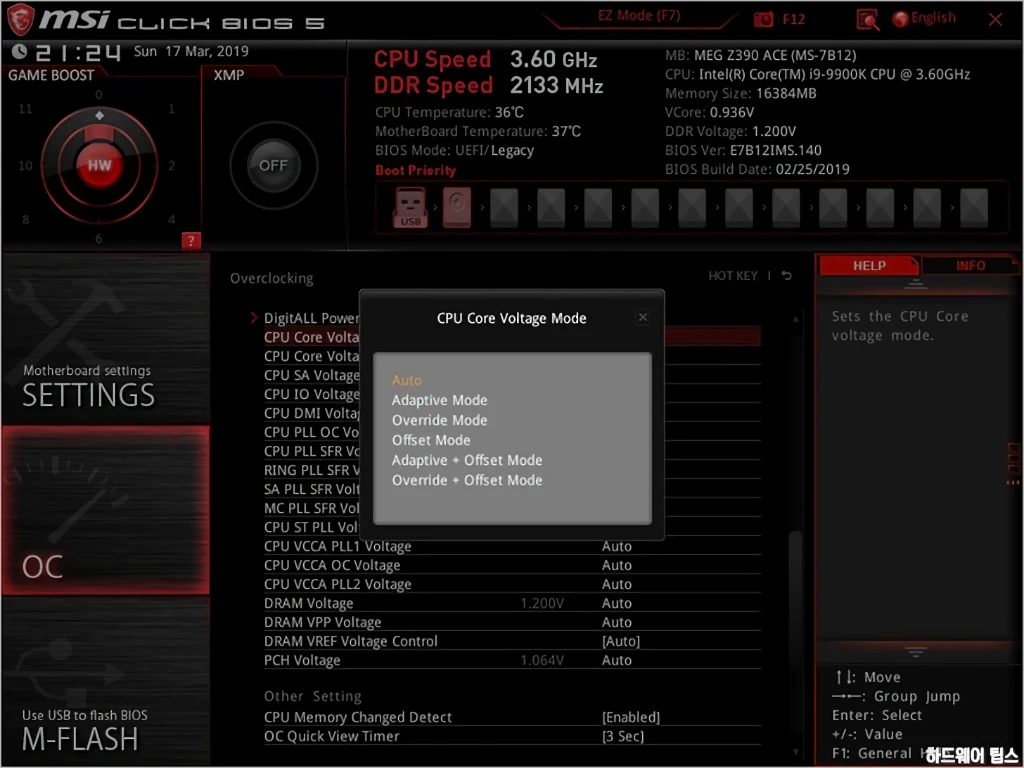This screenshot has height=768, width=1024.
Task: Click the MSI dragon logo
Action: (20, 20)
